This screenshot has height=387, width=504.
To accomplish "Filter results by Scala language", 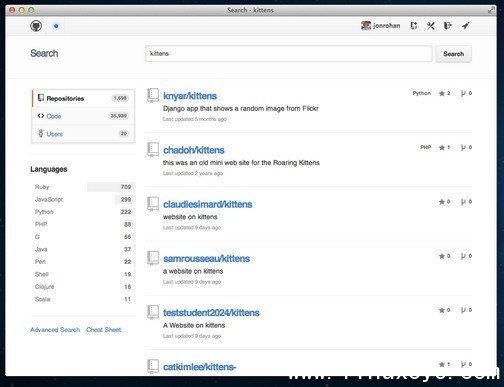I will click(83, 299).
